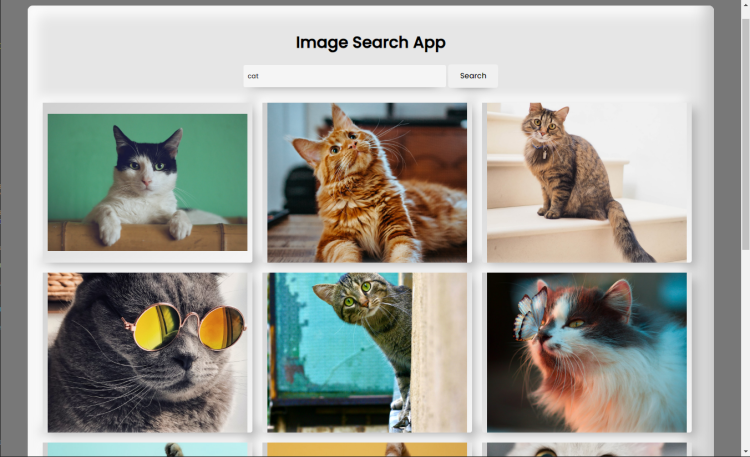Open the green-eyed cat peeking around wall
750x457 pixels.
tap(367, 352)
